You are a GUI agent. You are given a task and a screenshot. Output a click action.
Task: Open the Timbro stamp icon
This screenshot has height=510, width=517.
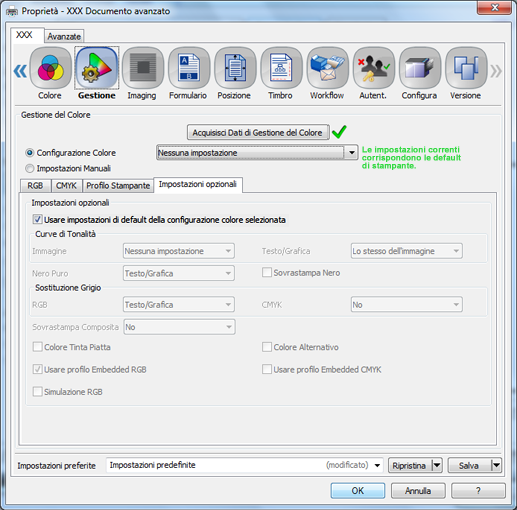coord(281,68)
